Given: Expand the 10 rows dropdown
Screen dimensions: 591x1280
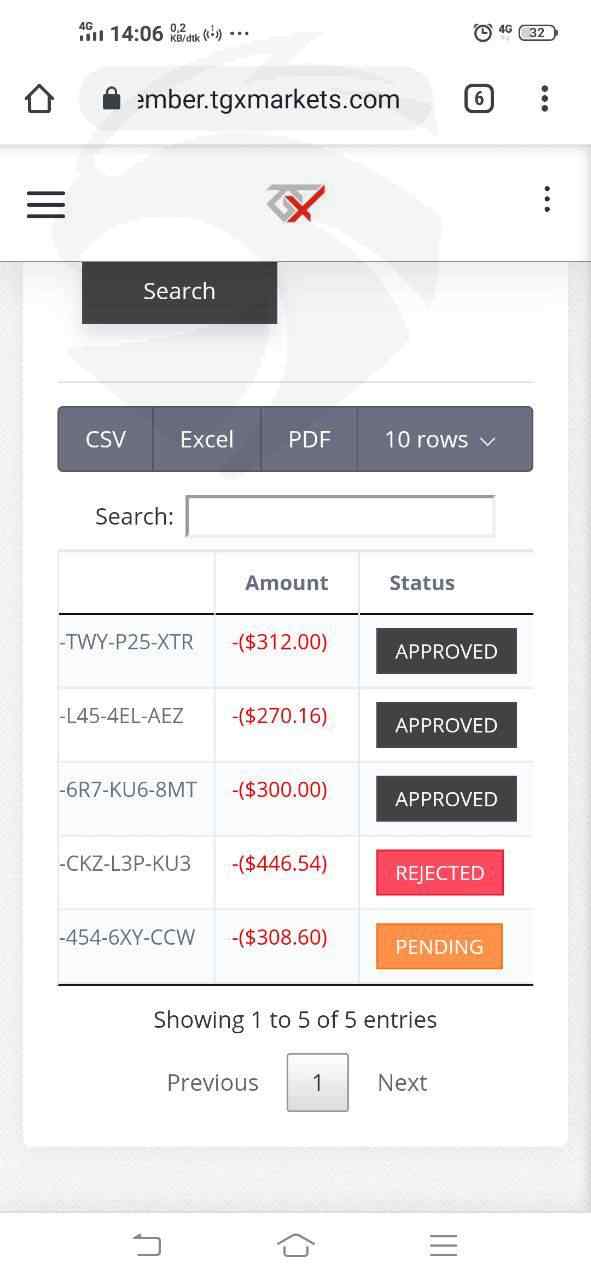Looking at the screenshot, I should click(444, 439).
